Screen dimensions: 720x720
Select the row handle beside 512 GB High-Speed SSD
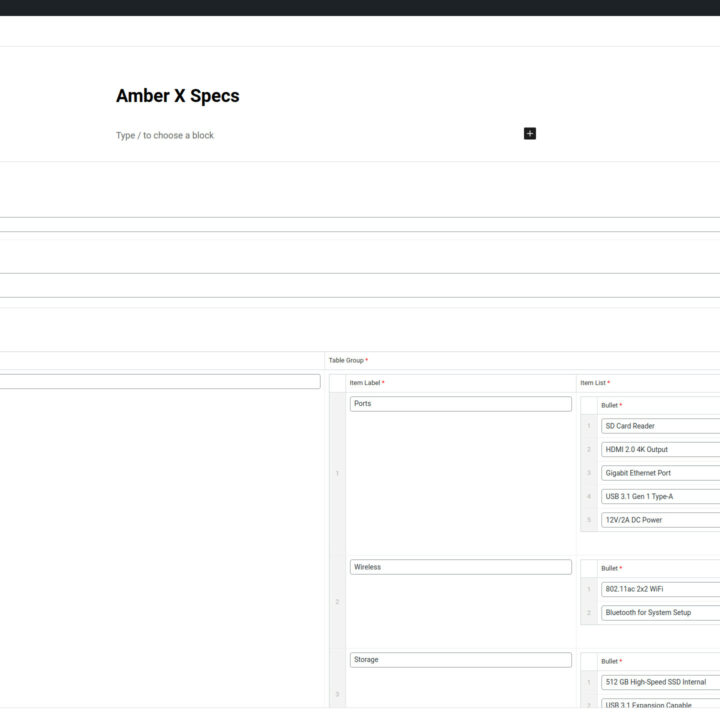[589, 682]
